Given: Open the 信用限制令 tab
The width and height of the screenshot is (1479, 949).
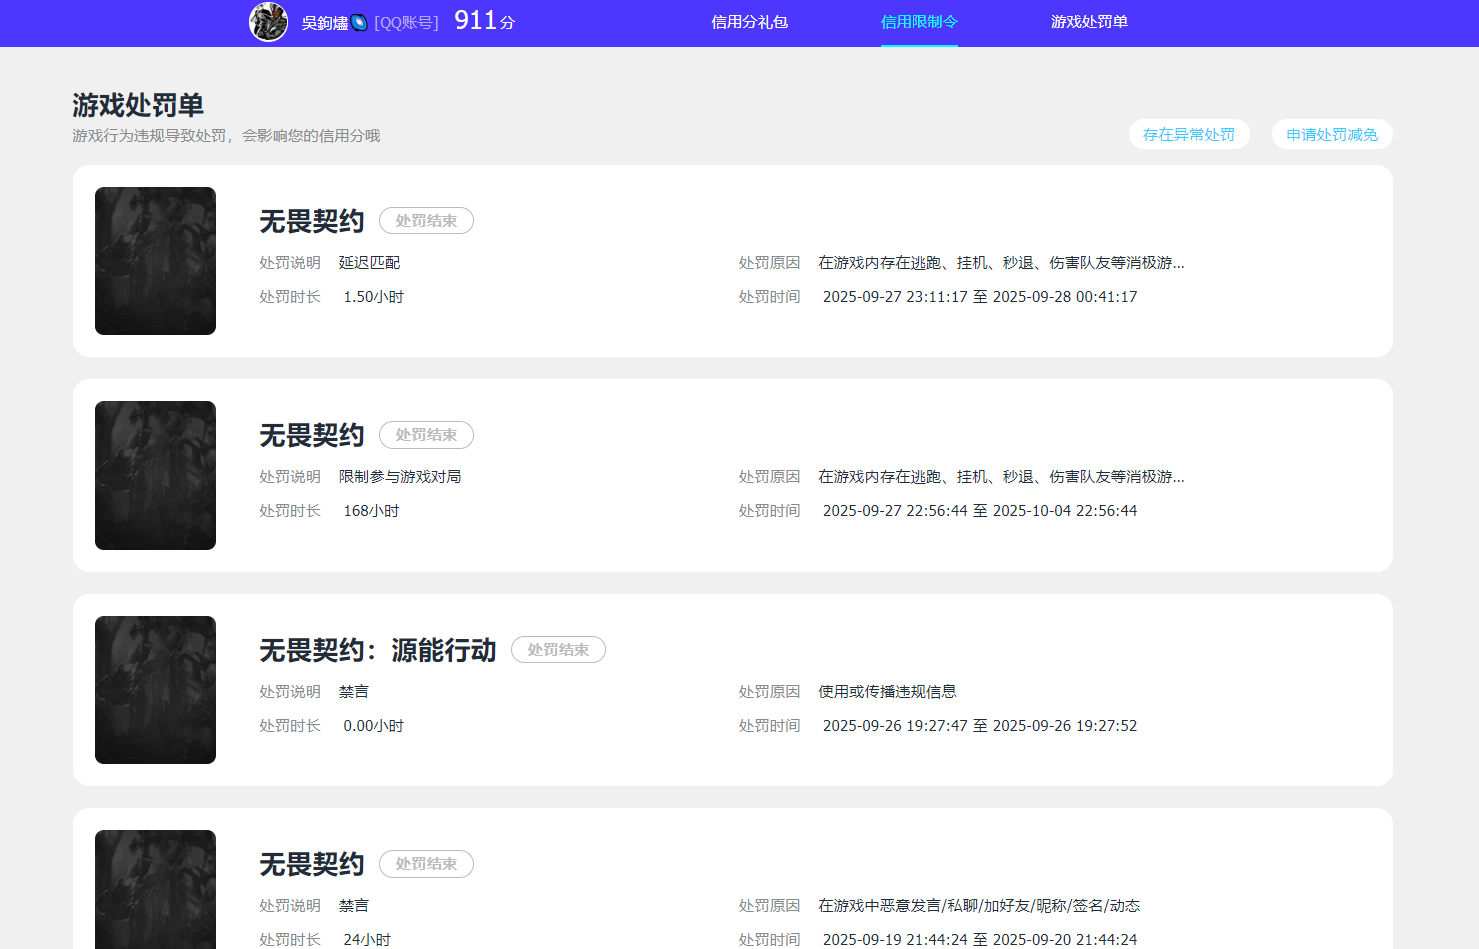Looking at the screenshot, I should click(918, 22).
